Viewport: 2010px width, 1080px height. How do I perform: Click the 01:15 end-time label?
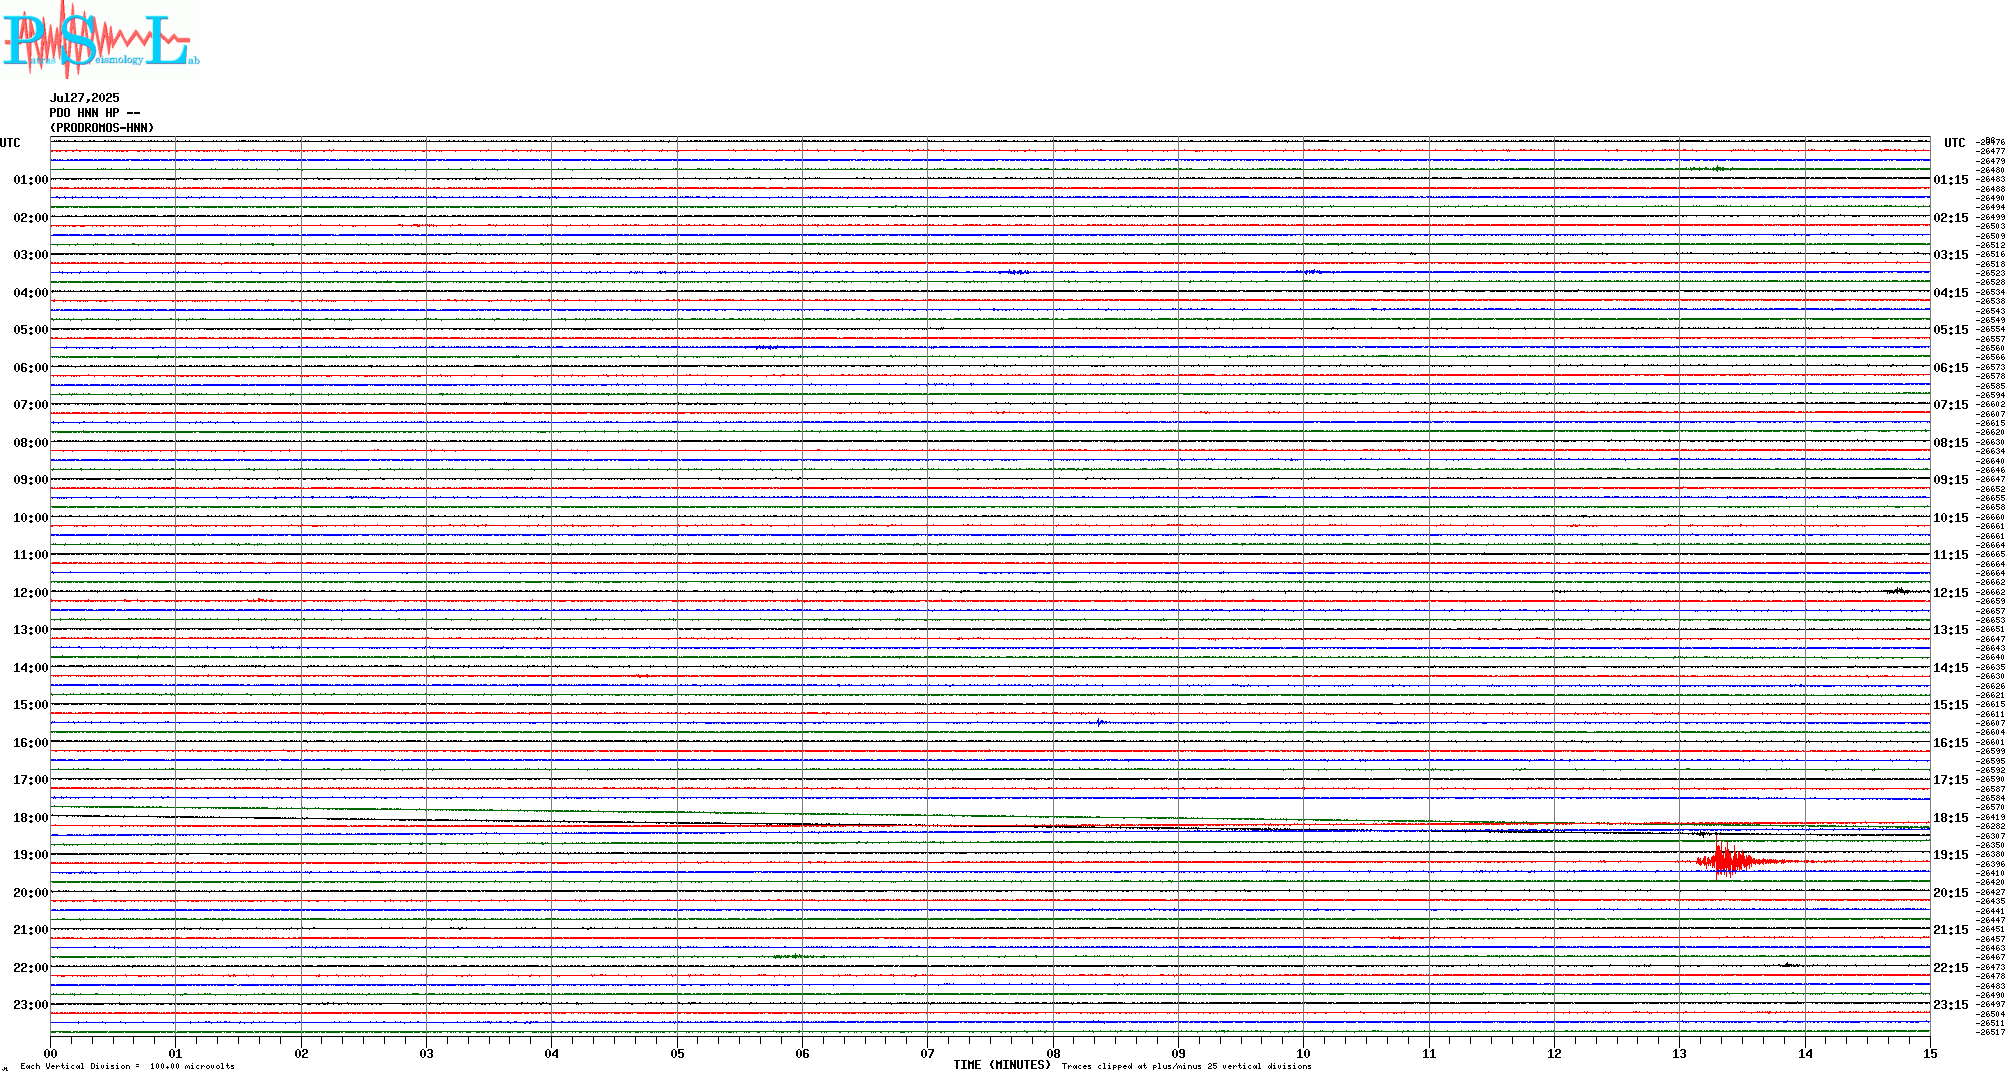pos(1951,180)
